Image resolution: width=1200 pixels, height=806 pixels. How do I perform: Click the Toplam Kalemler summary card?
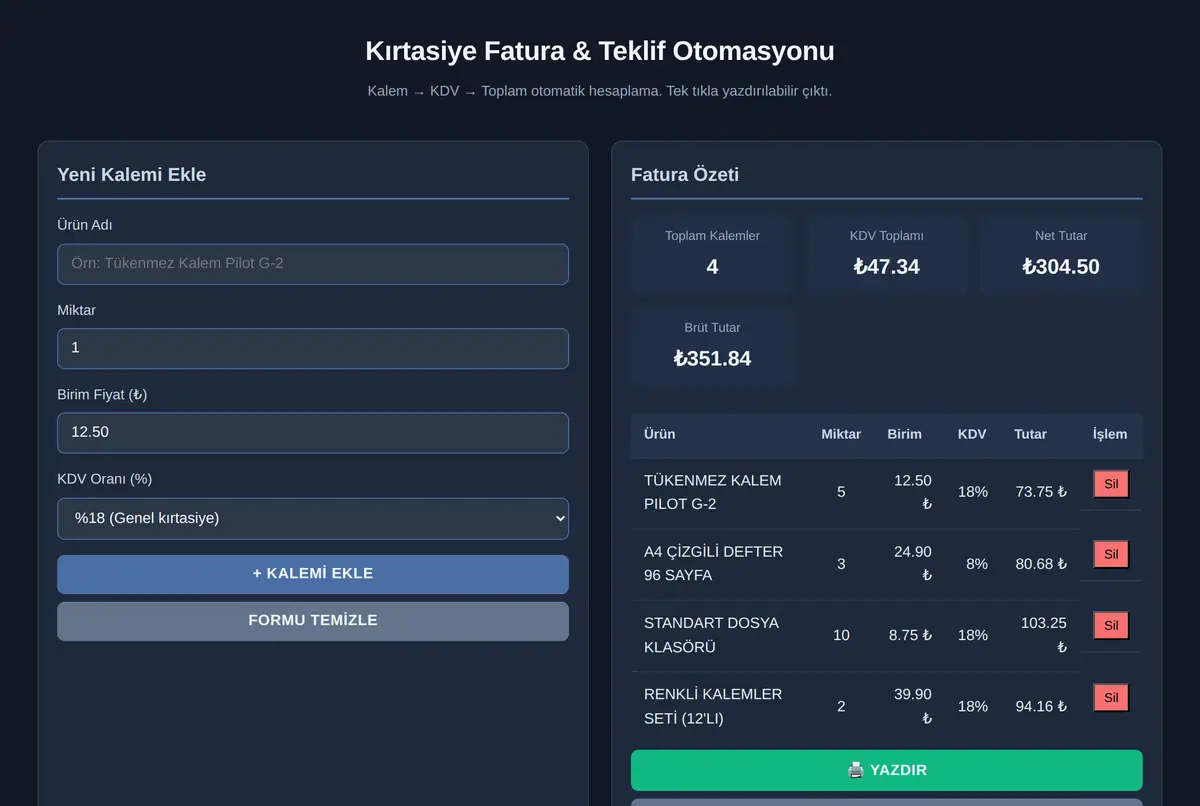(x=712, y=254)
